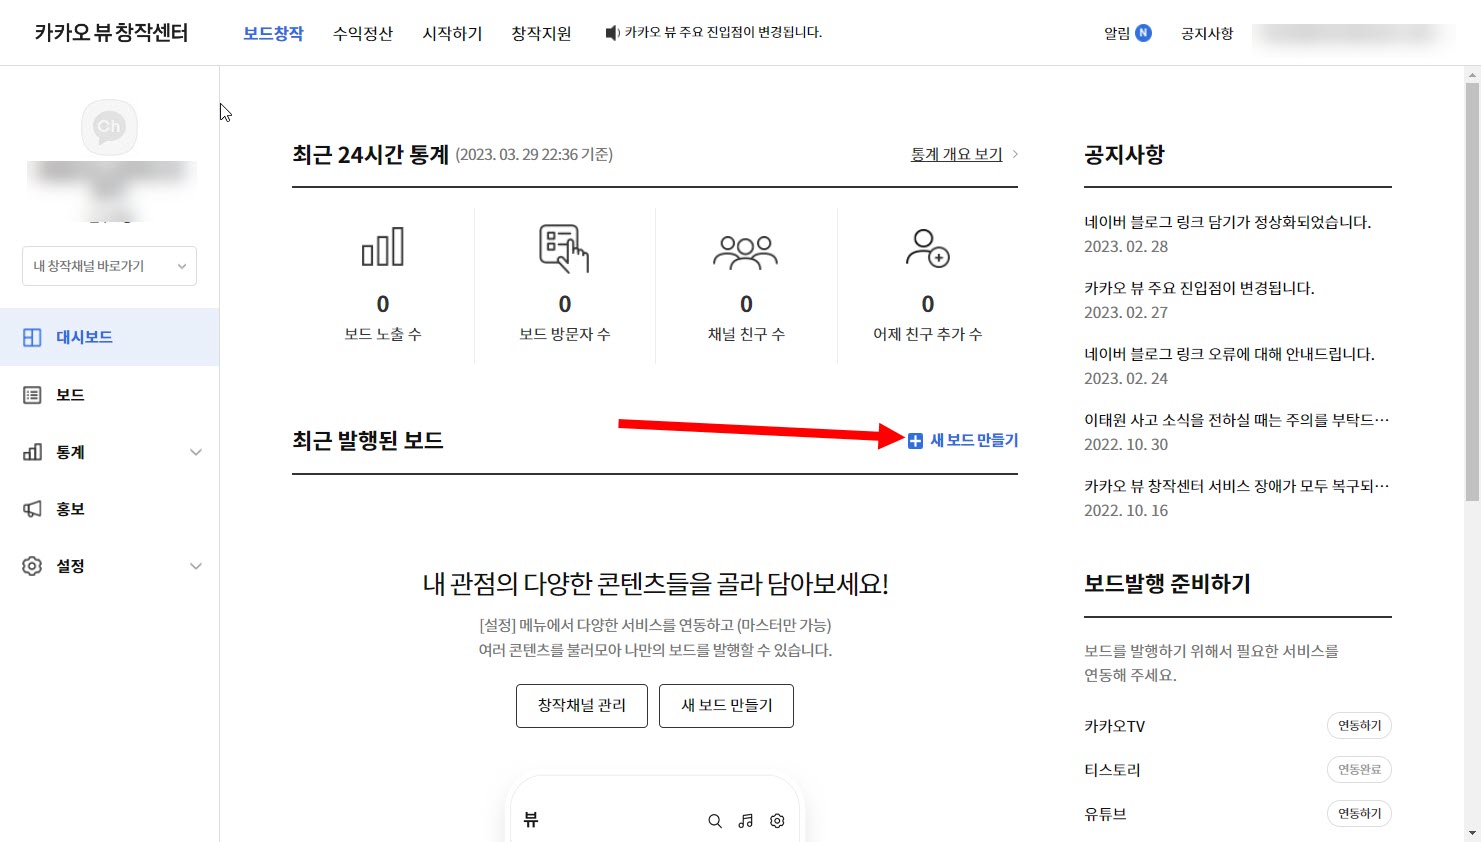The height and width of the screenshot is (842, 1481).
Task: Select 대시보드 in the sidebar
Action: 109,337
